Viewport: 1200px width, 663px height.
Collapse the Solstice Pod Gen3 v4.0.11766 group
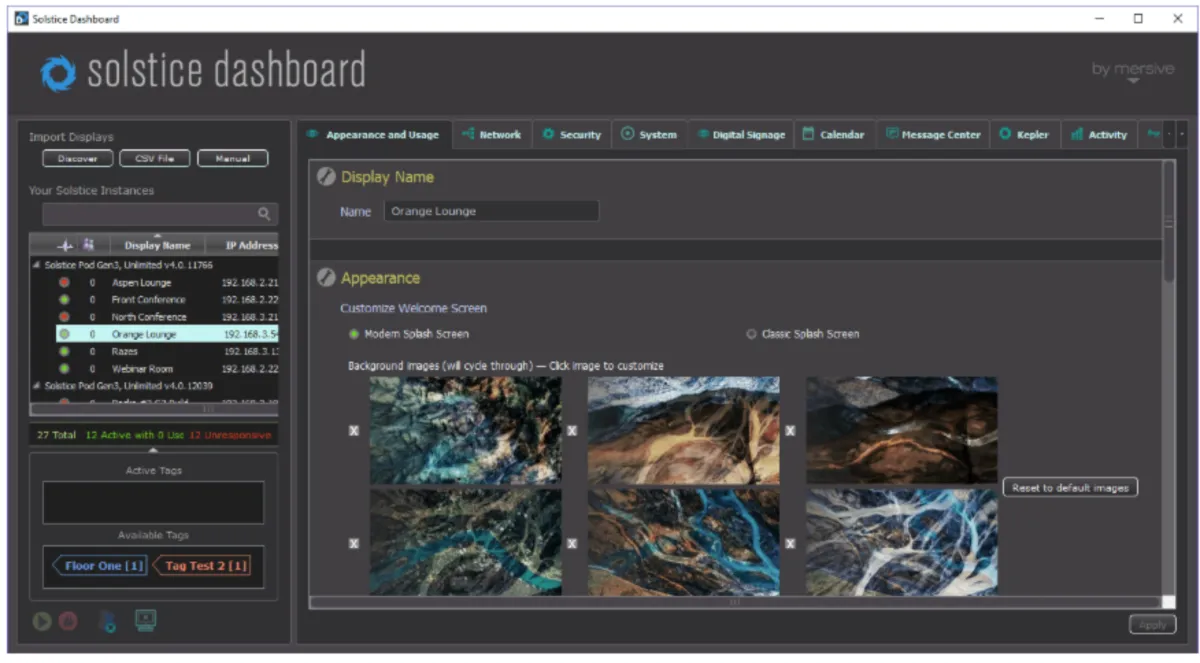(x=37, y=265)
